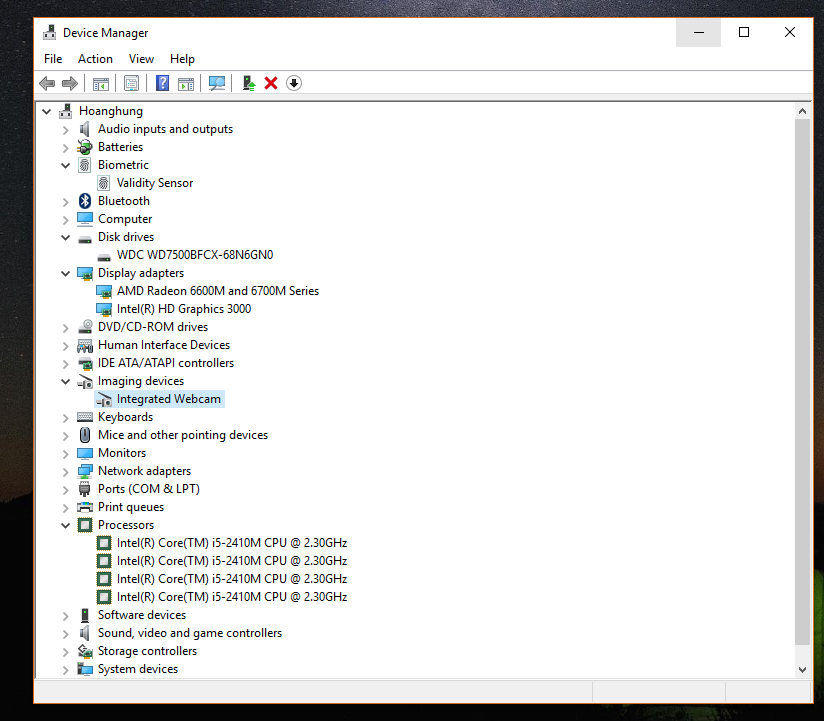Click scrollbar down arrow in device list
This screenshot has width=824, height=721.
pos(802,670)
